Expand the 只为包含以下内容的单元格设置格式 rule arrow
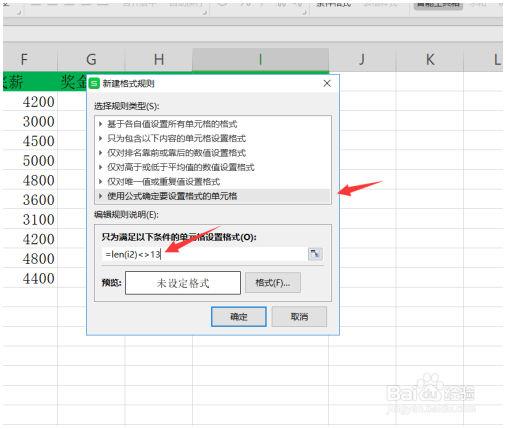Image resolution: width=506 pixels, height=429 pixels. click(x=101, y=138)
